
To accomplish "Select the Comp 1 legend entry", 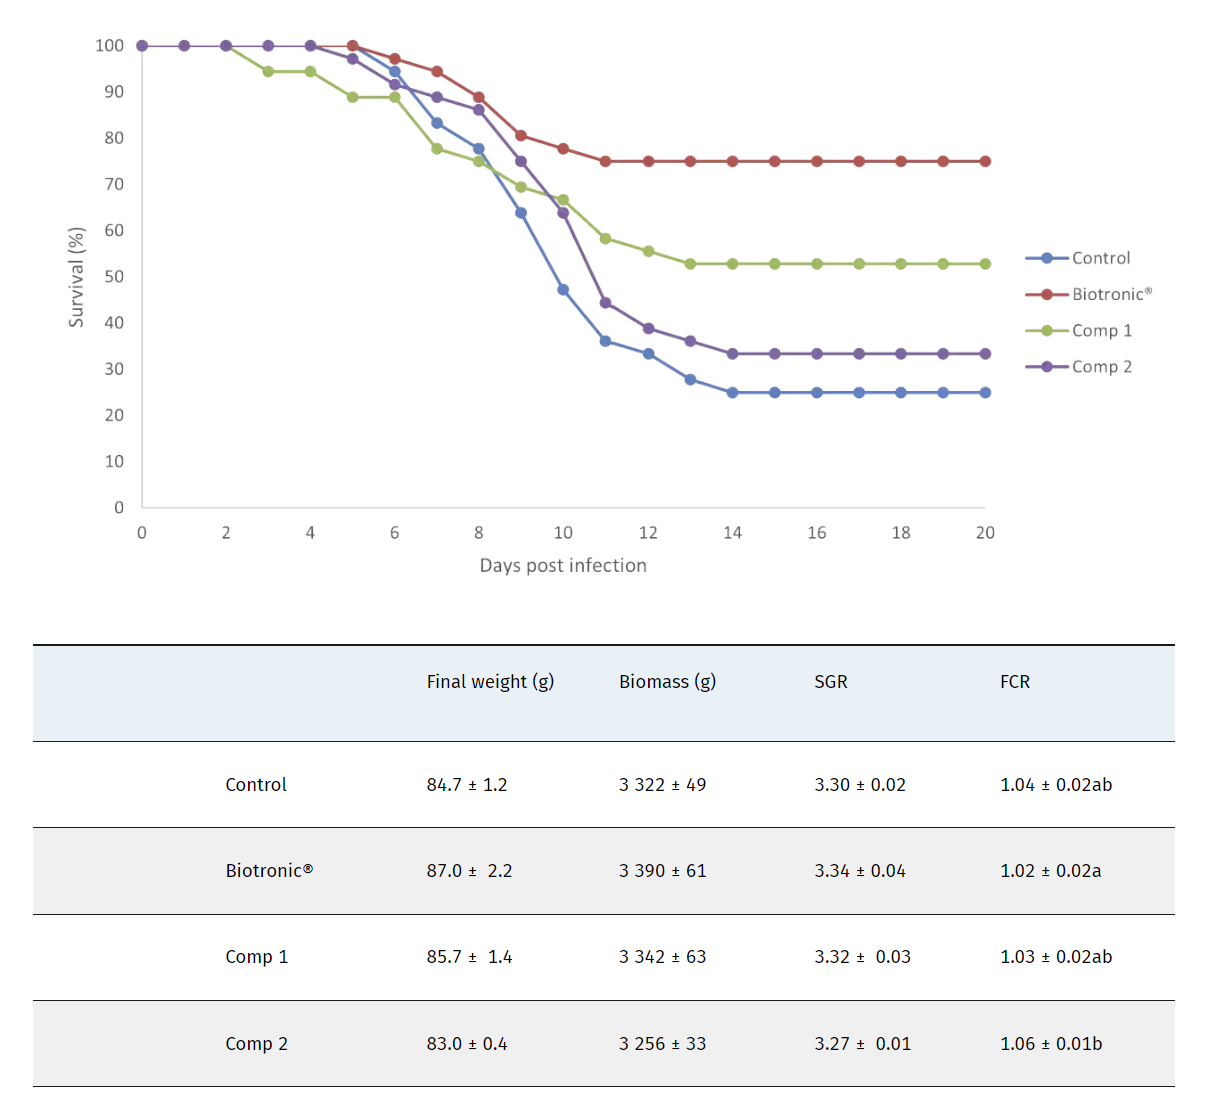I will click(x=1101, y=331).
